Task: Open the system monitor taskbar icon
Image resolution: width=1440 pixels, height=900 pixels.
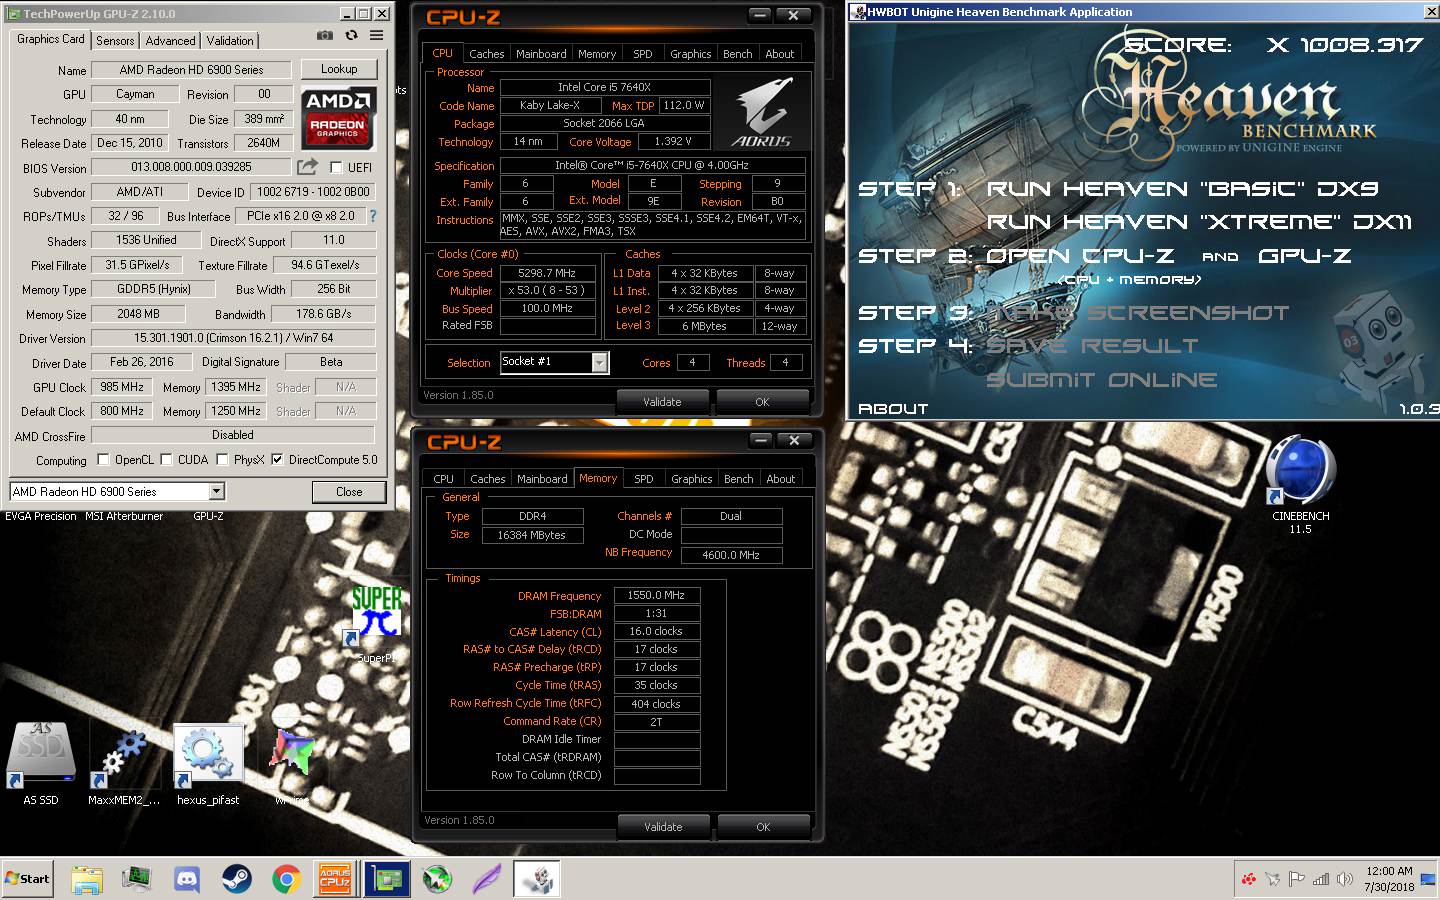Action: 137,879
